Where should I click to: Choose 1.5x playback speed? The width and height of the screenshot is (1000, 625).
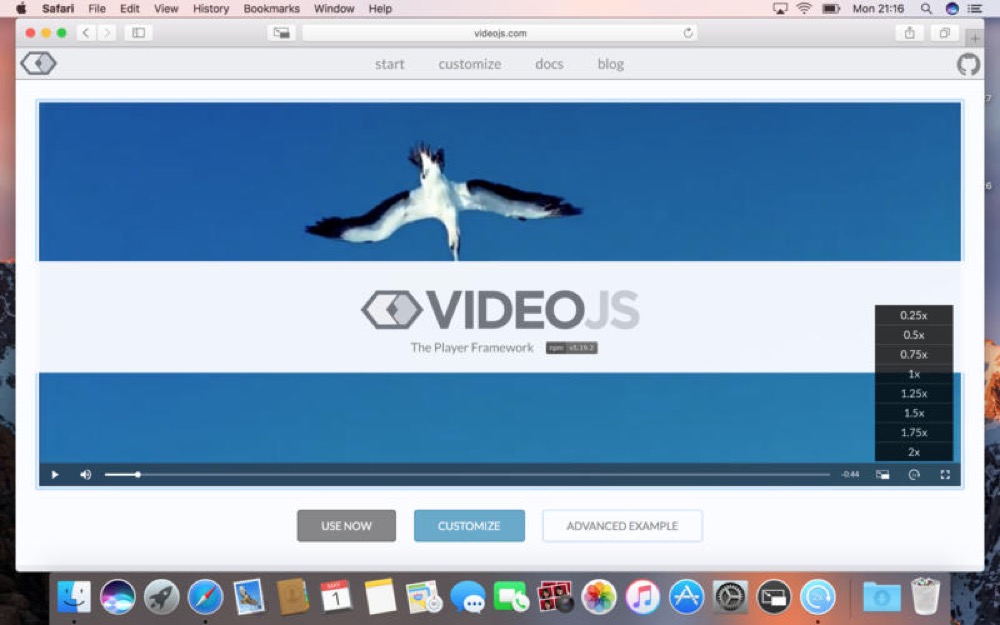tap(914, 413)
